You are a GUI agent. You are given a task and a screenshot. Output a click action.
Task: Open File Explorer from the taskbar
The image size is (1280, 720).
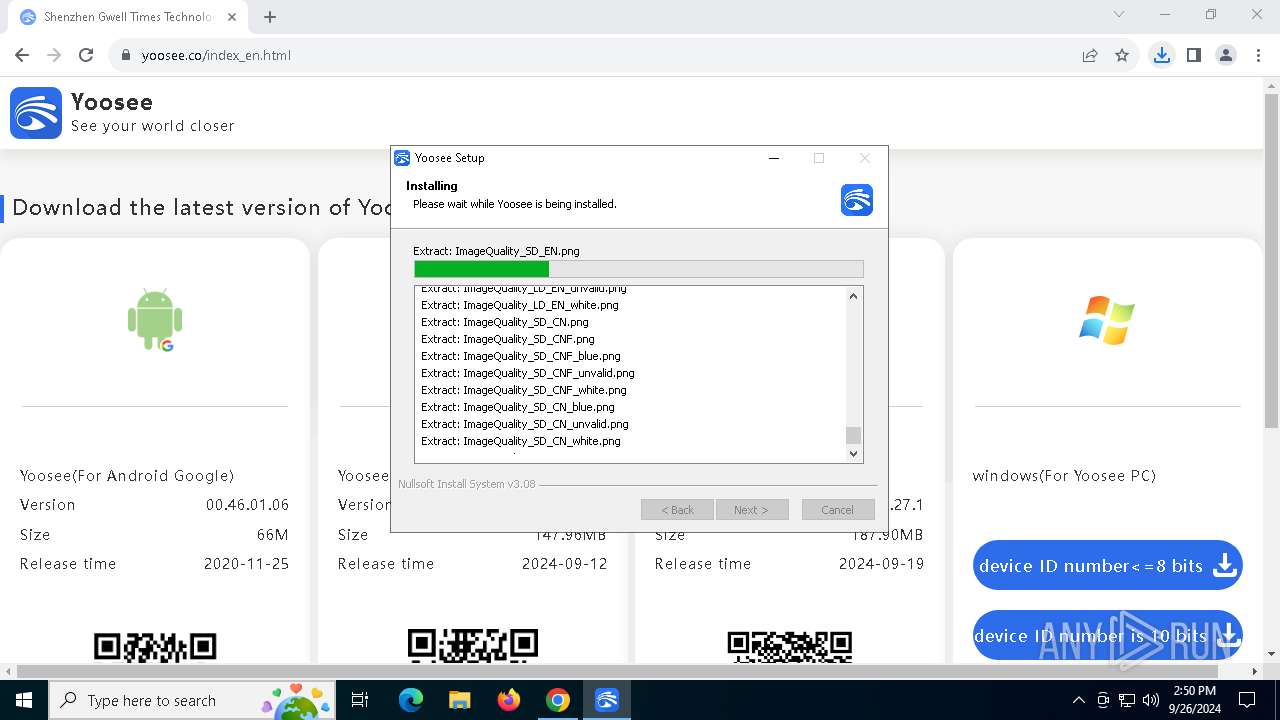(459, 700)
